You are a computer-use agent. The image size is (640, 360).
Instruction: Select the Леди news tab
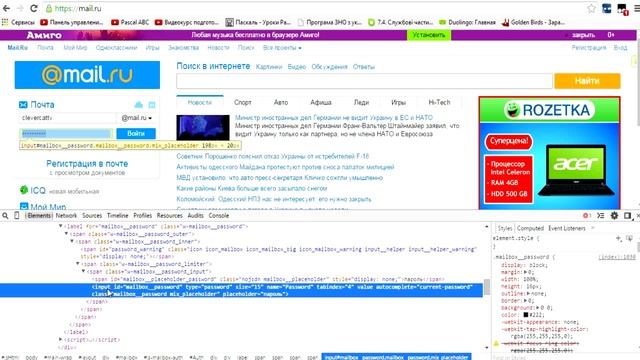[361, 102]
